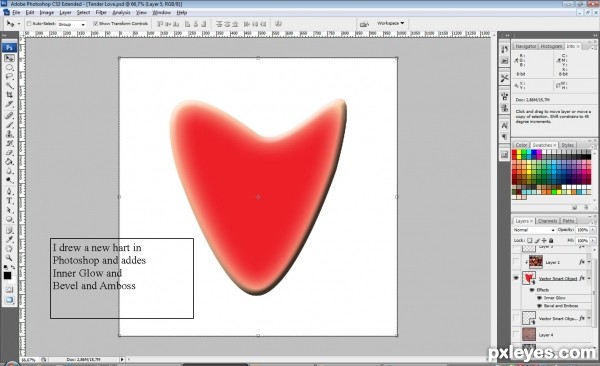Click the foreground black color swatch
The image size is (600, 366).
pos(7,276)
